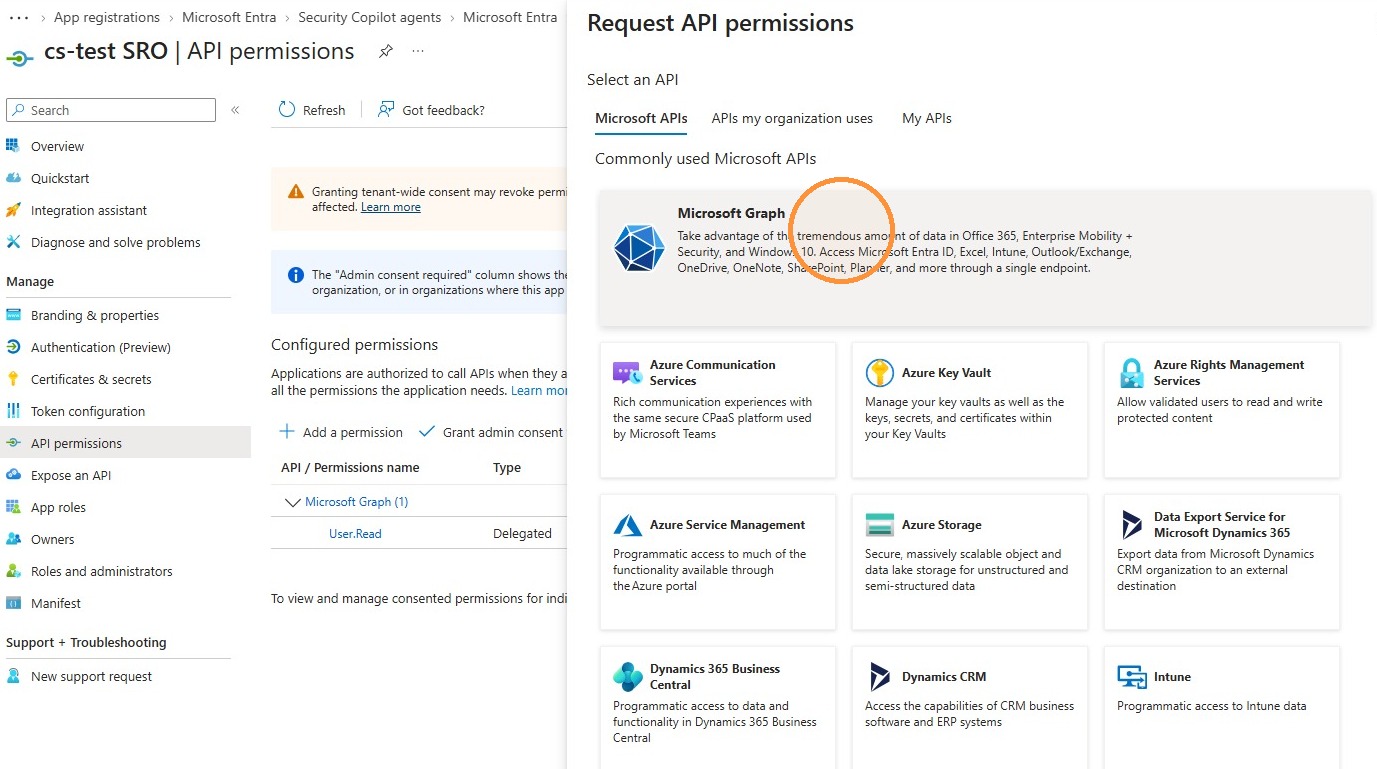Launch the Integration assistant rocket icon
The image size is (1377, 769).
click(x=13, y=210)
